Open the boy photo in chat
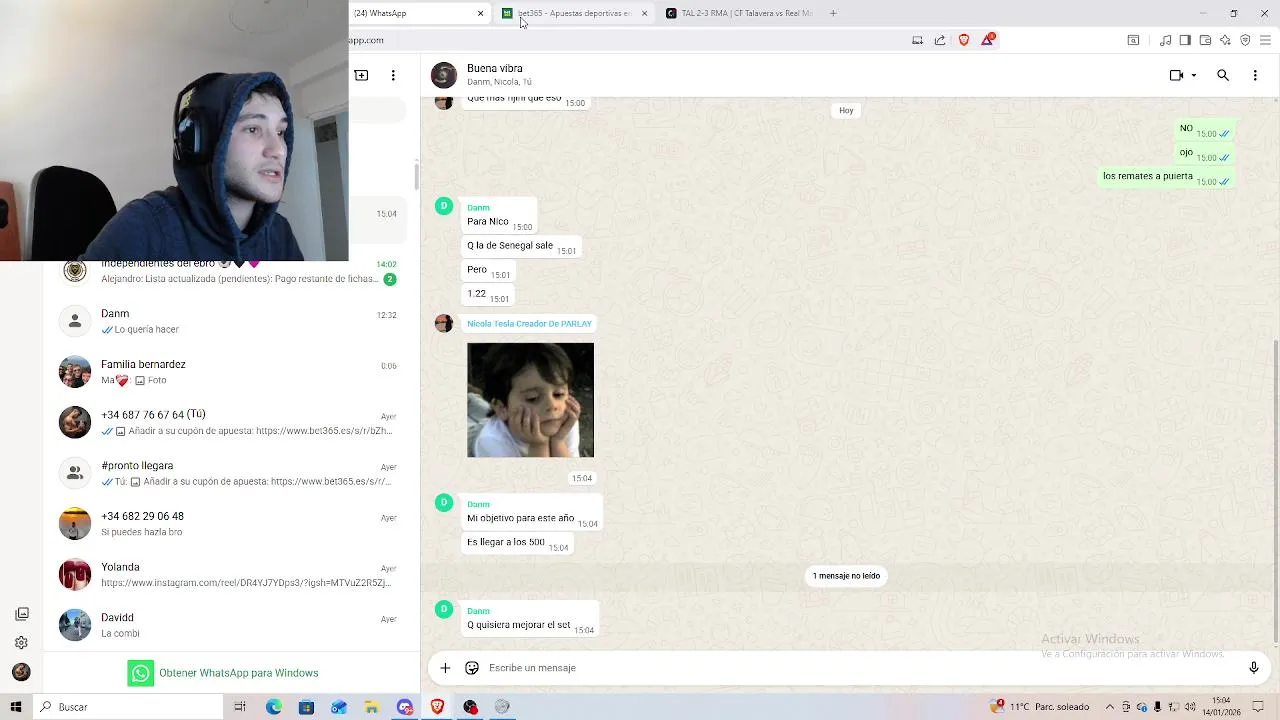Screen dimensions: 1280x720 tap(530, 400)
